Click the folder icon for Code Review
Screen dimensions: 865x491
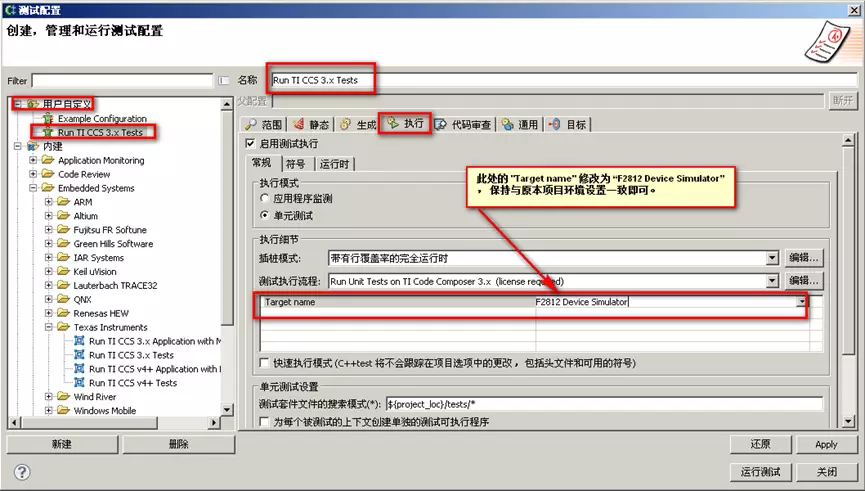pyautogui.click(x=48, y=174)
